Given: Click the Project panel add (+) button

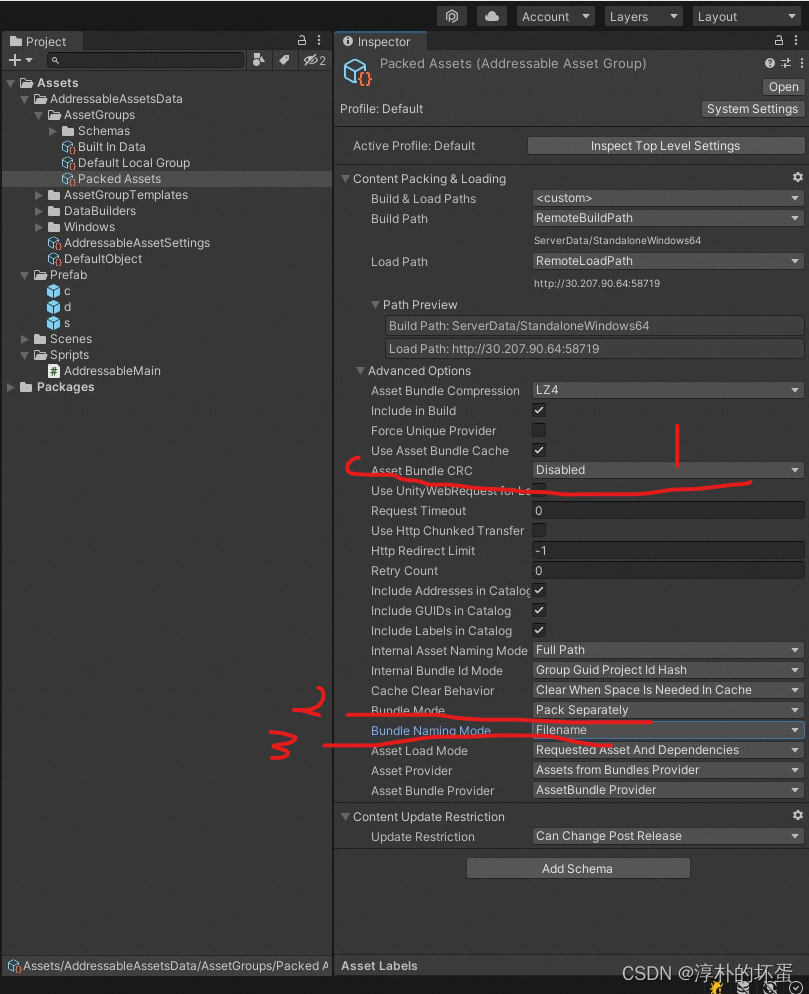Looking at the screenshot, I should click(20, 60).
